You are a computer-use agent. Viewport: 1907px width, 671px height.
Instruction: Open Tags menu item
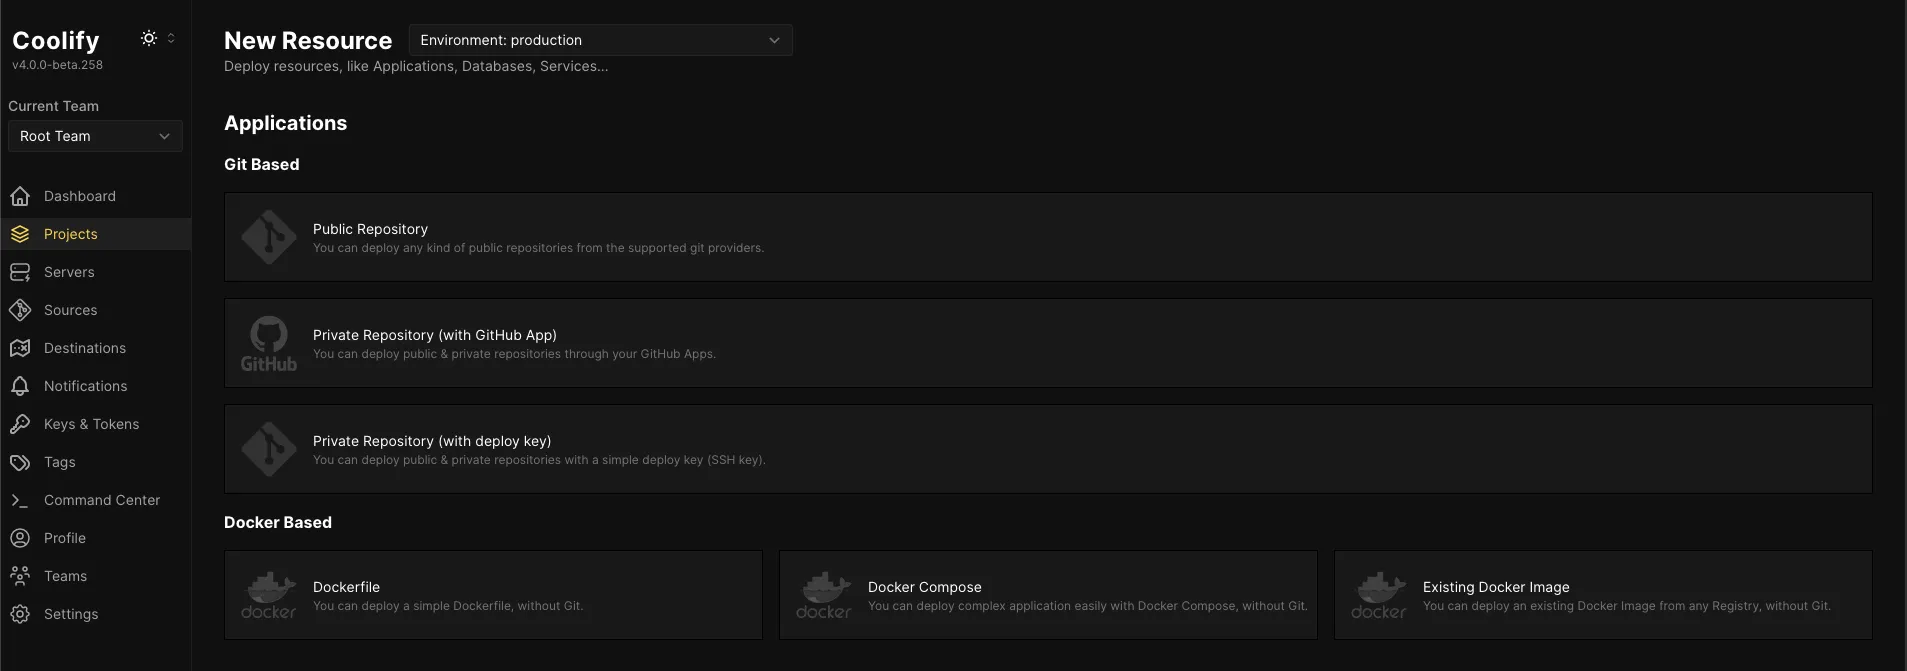coord(96,462)
